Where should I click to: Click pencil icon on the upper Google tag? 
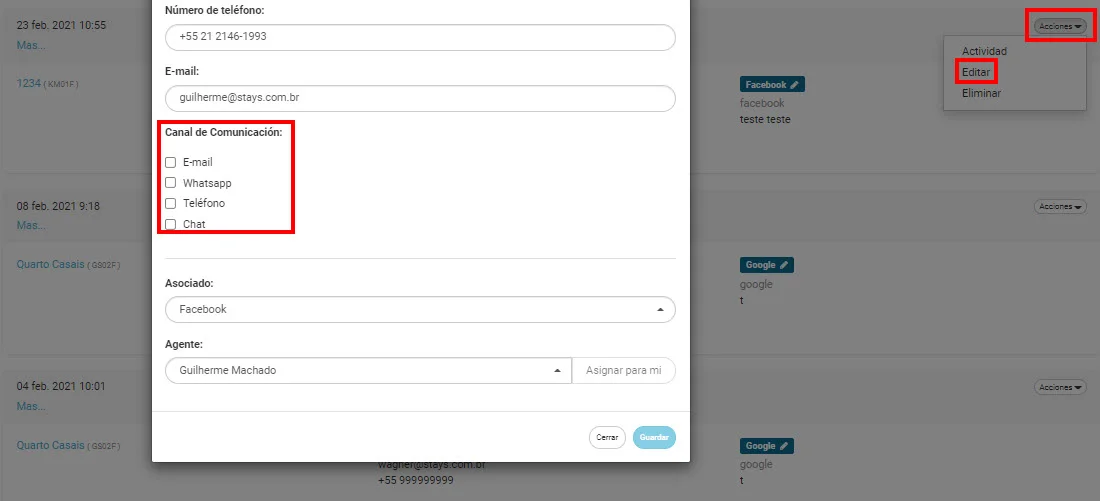coord(784,265)
